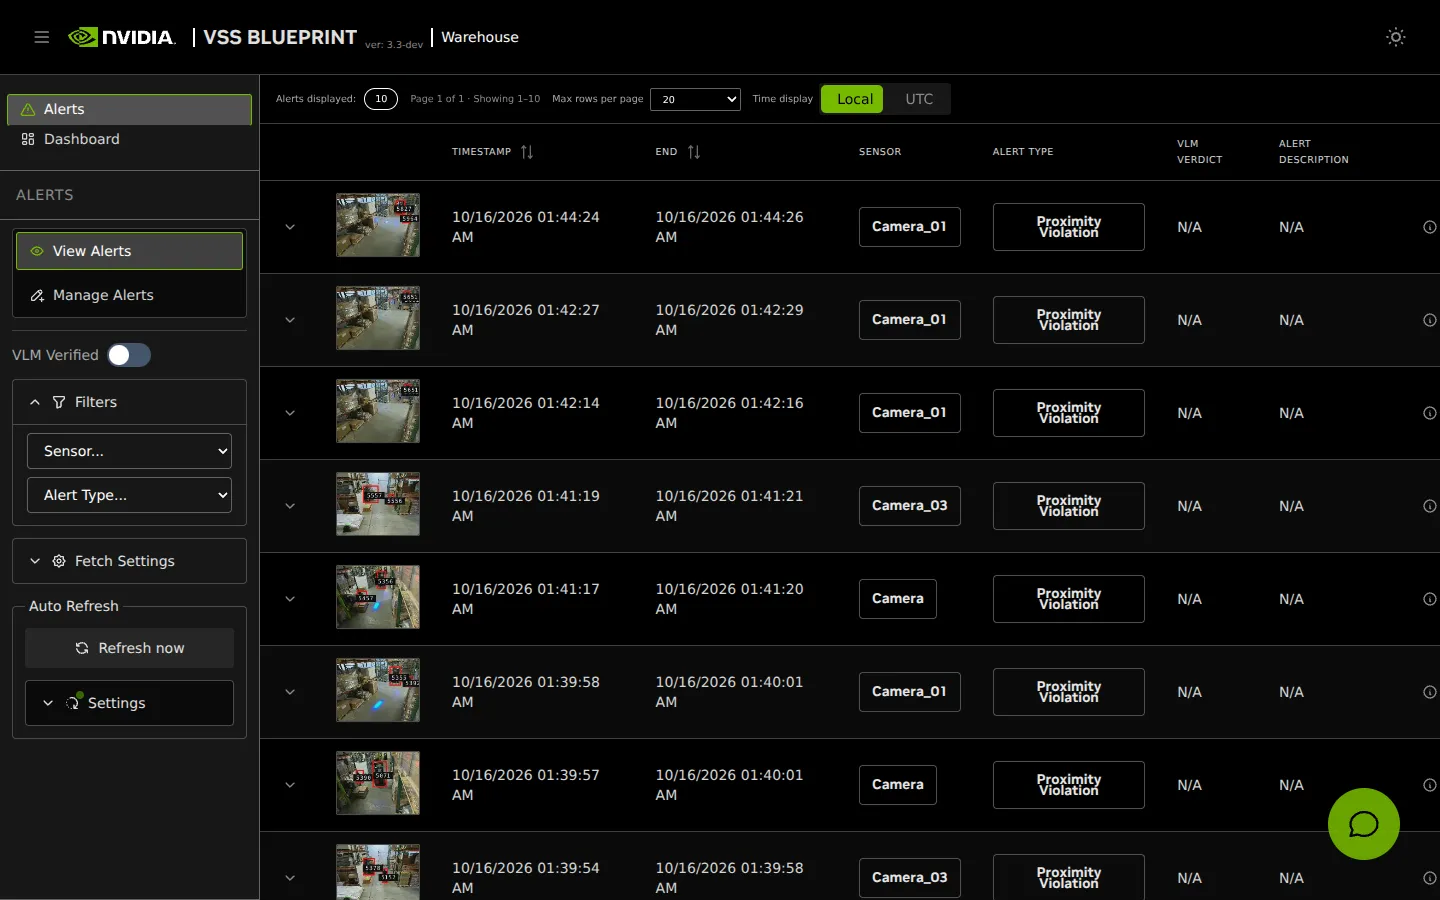Open thumbnail for 01:39:58 AM alert
This screenshot has width=1440, height=900.
click(378, 690)
